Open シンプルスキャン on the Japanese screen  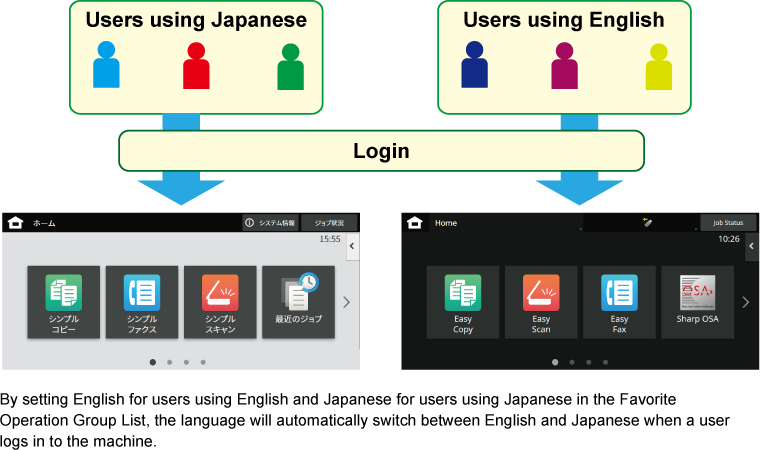pyautogui.click(x=220, y=302)
